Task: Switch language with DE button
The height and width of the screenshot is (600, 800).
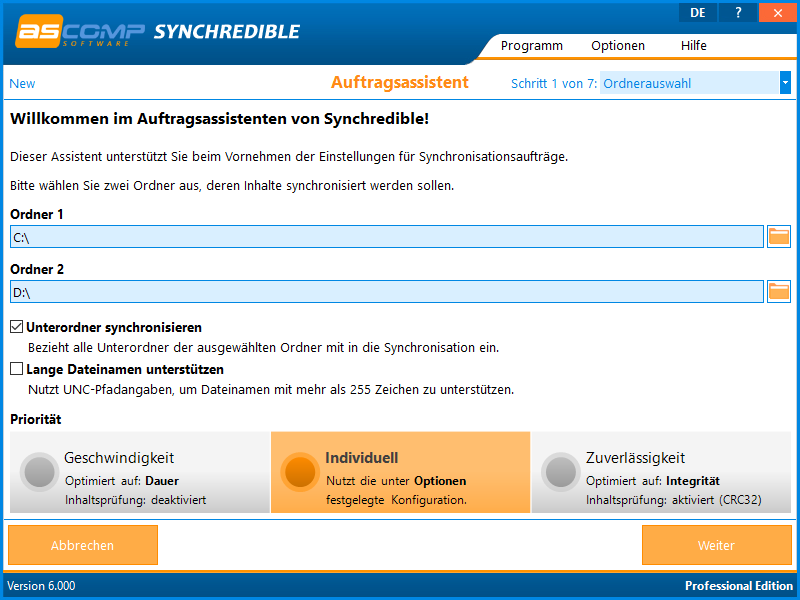Action: point(697,13)
